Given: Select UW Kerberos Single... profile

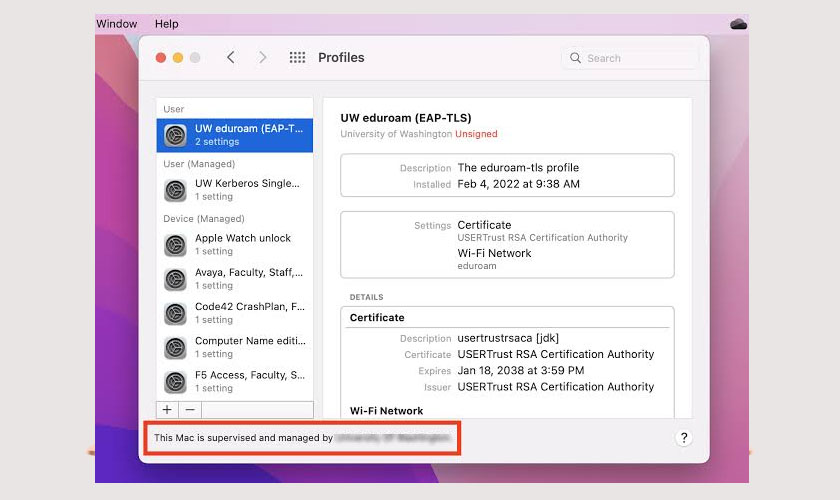Looking at the screenshot, I should click(x=235, y=190).
